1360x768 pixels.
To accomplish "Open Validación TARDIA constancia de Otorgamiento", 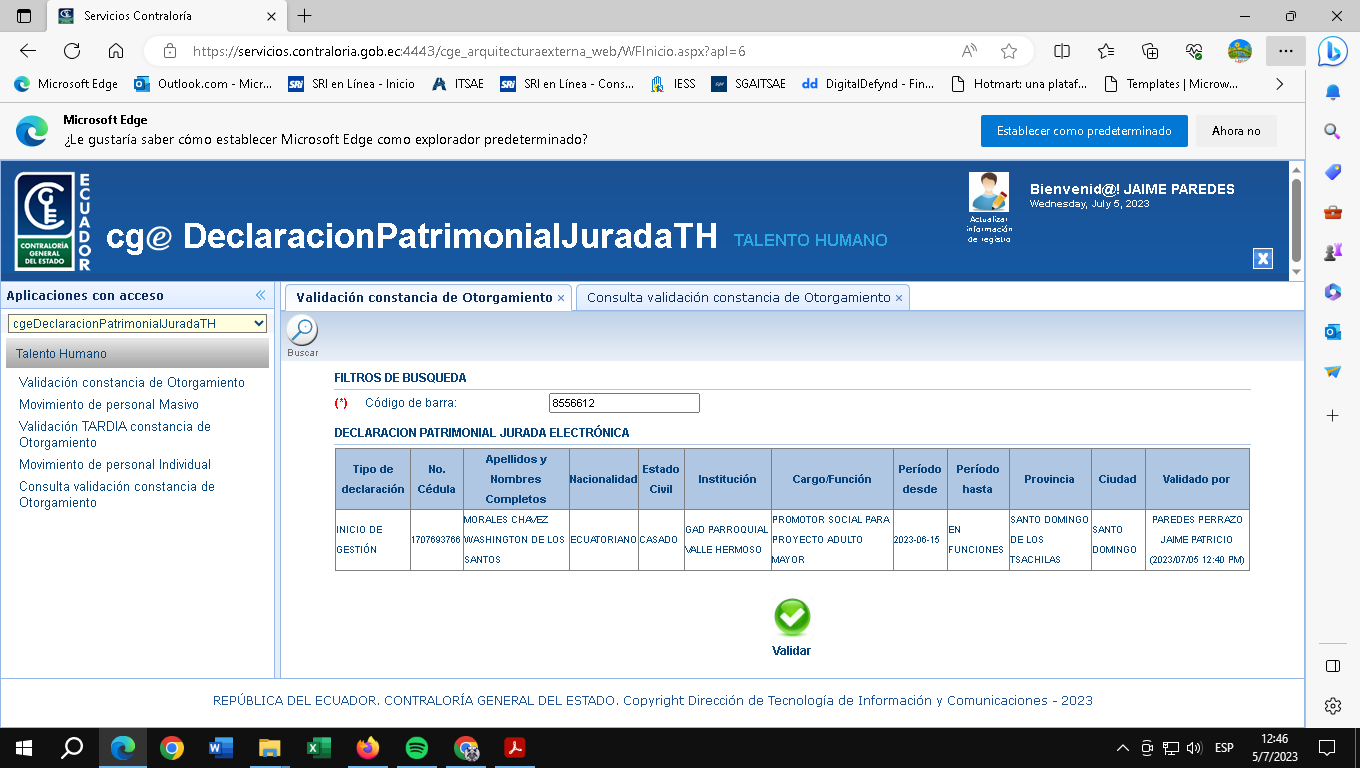I will [115, 434].
